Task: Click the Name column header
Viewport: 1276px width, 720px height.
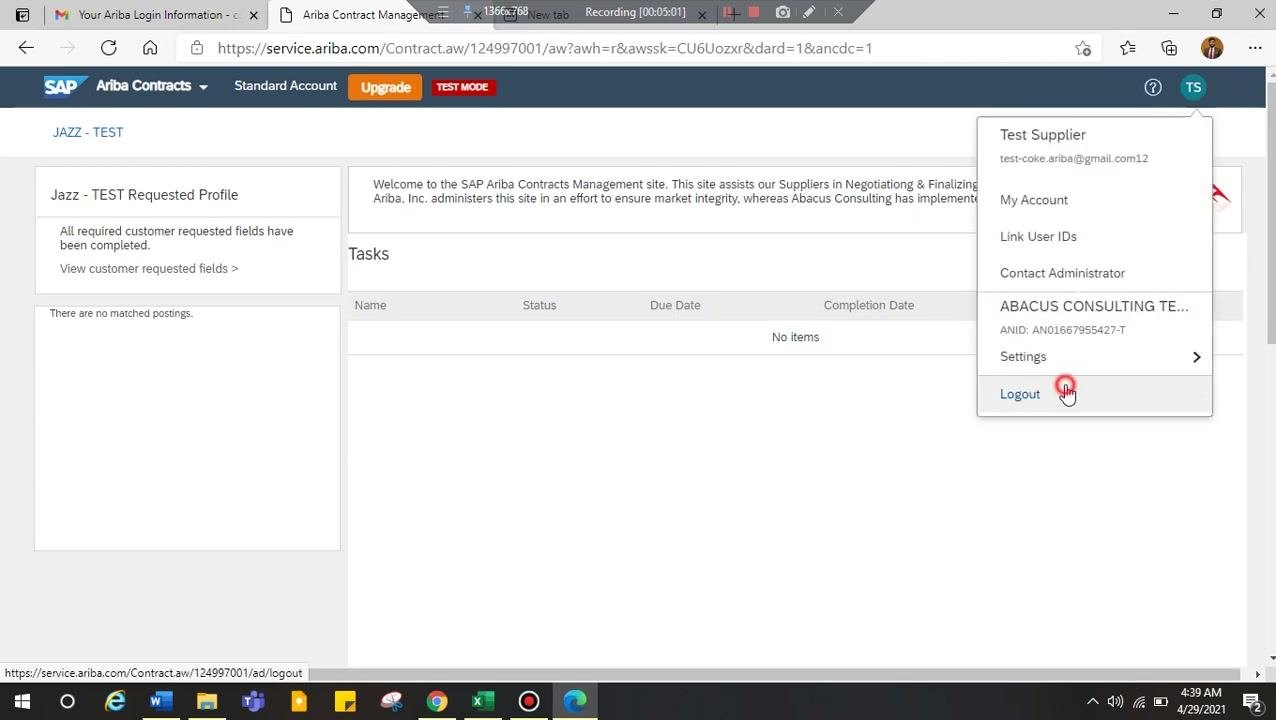Action: tap(370, 305)
